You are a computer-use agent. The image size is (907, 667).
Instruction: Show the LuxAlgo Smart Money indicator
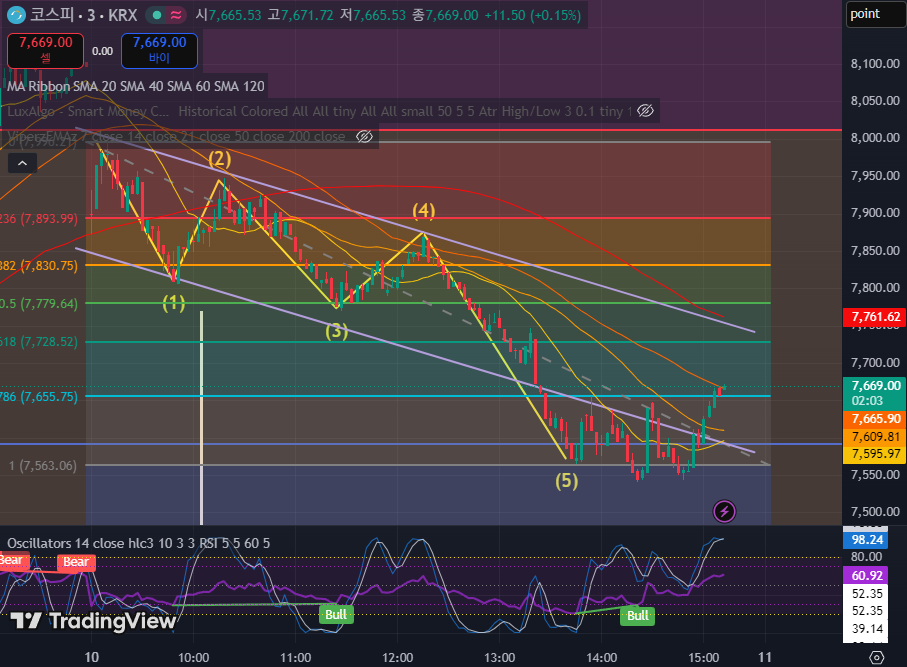pos(646,110)
